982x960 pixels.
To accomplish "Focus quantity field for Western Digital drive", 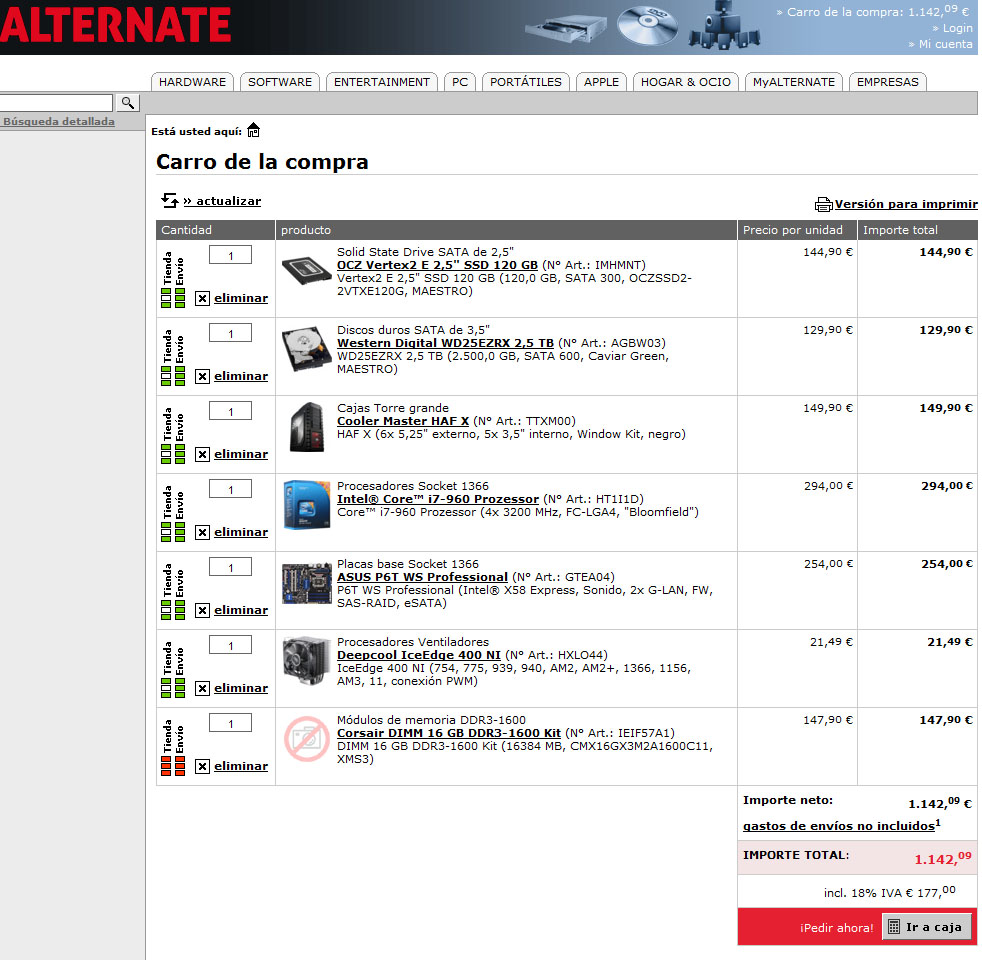I will point(230,333).
